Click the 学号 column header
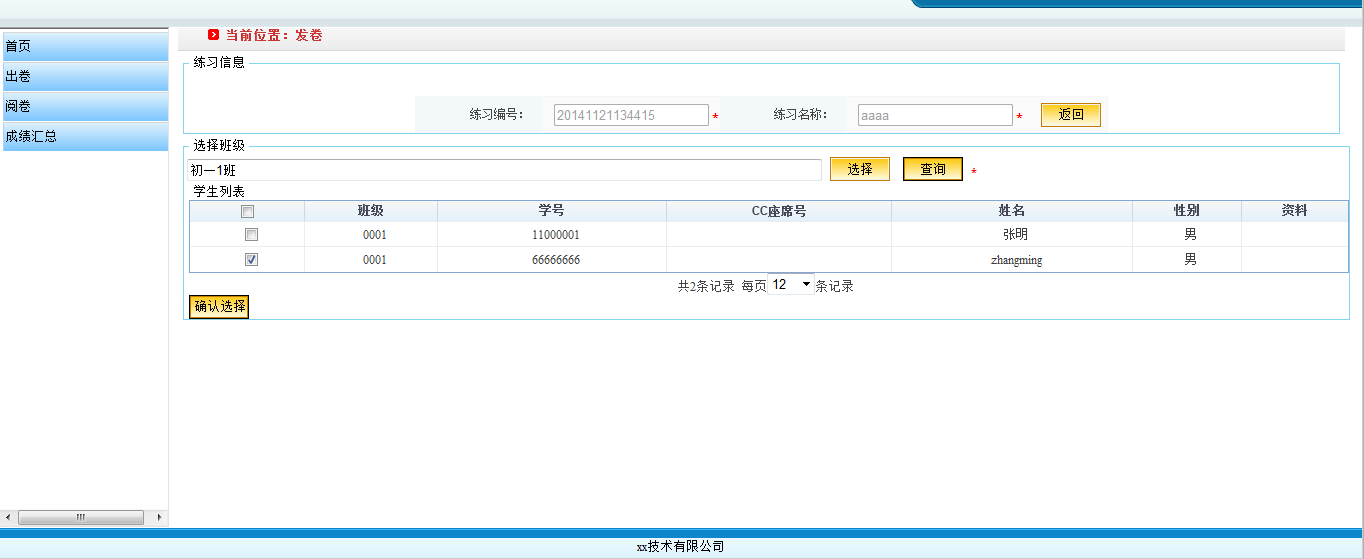This screenshot has width=1364, height=559. 552,211
